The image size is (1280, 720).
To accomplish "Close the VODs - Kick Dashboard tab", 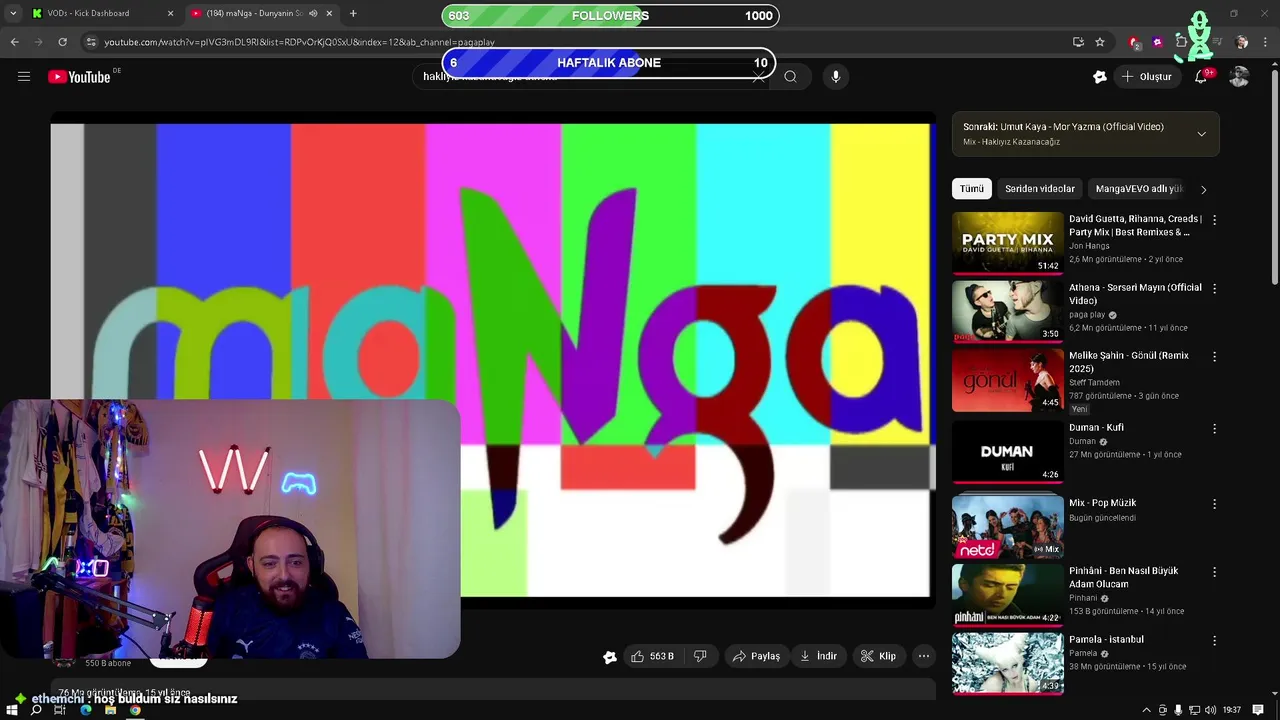I will point(170,13).
